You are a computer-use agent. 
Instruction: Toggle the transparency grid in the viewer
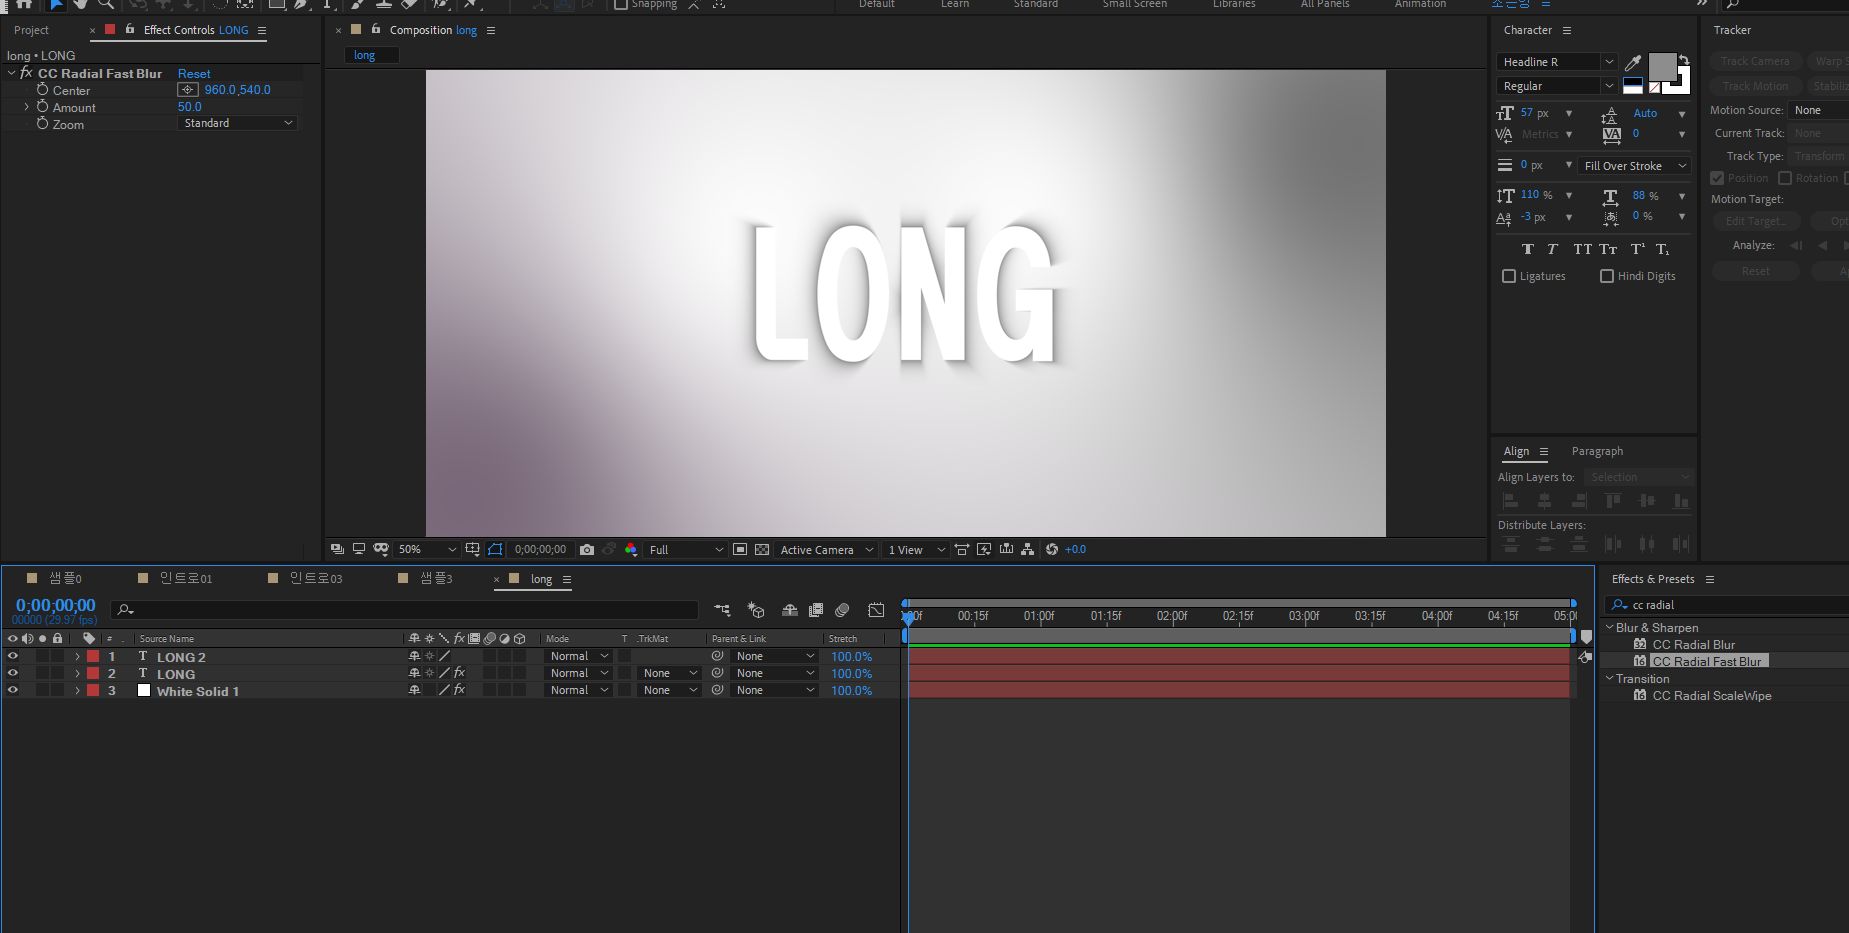(x=762, y=550)
